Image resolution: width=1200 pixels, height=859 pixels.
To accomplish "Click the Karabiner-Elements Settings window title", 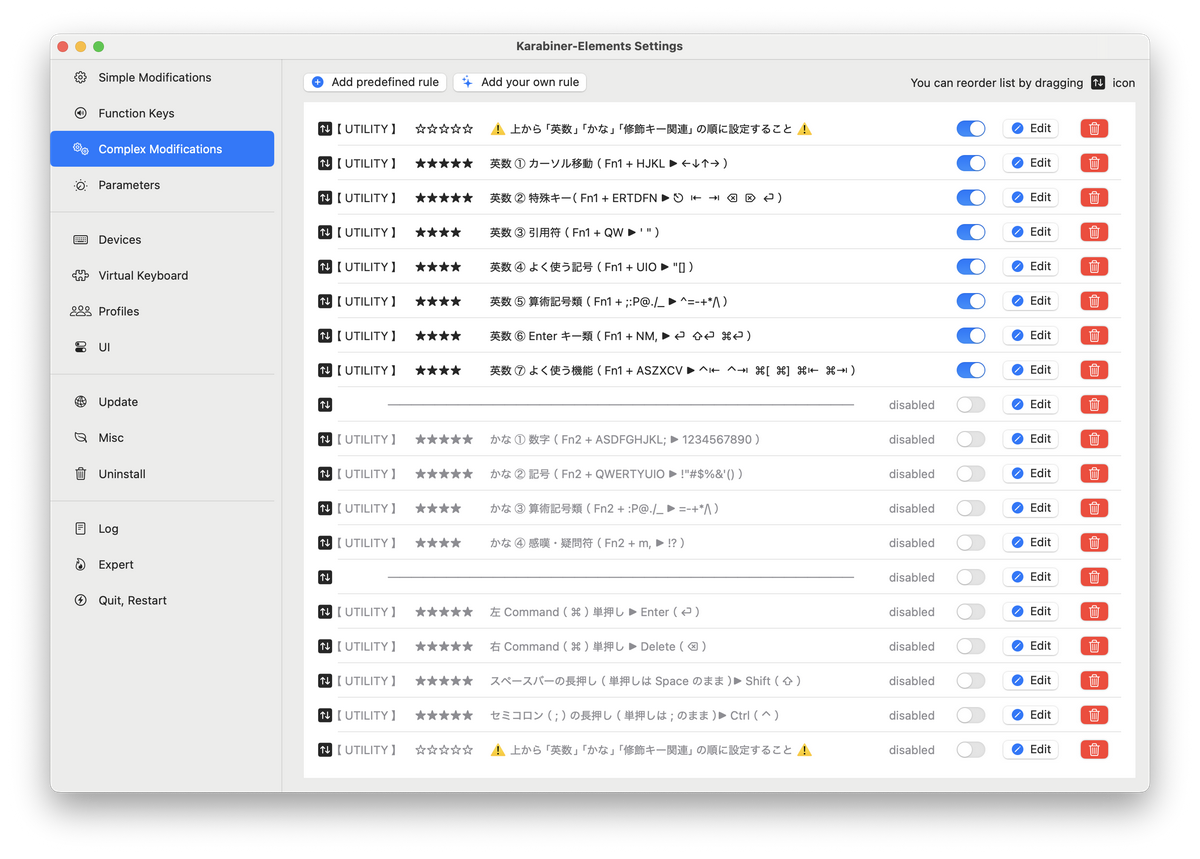I will [600, 46].
